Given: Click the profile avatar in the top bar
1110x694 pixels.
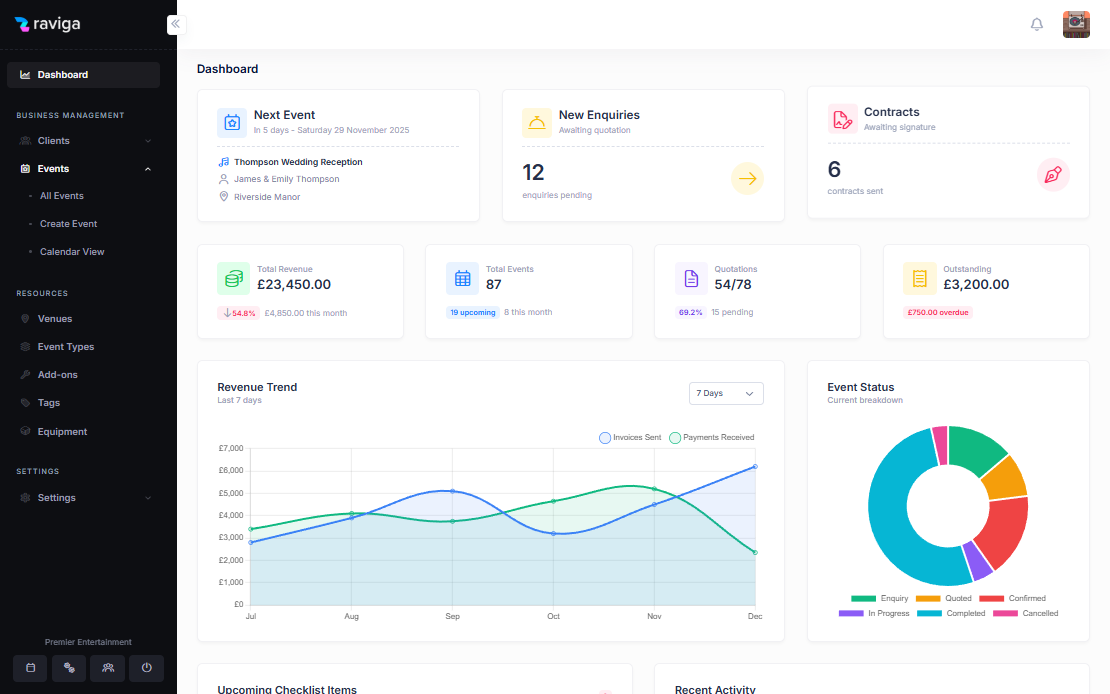Looking at the screenshot, I should [1076, 24].
